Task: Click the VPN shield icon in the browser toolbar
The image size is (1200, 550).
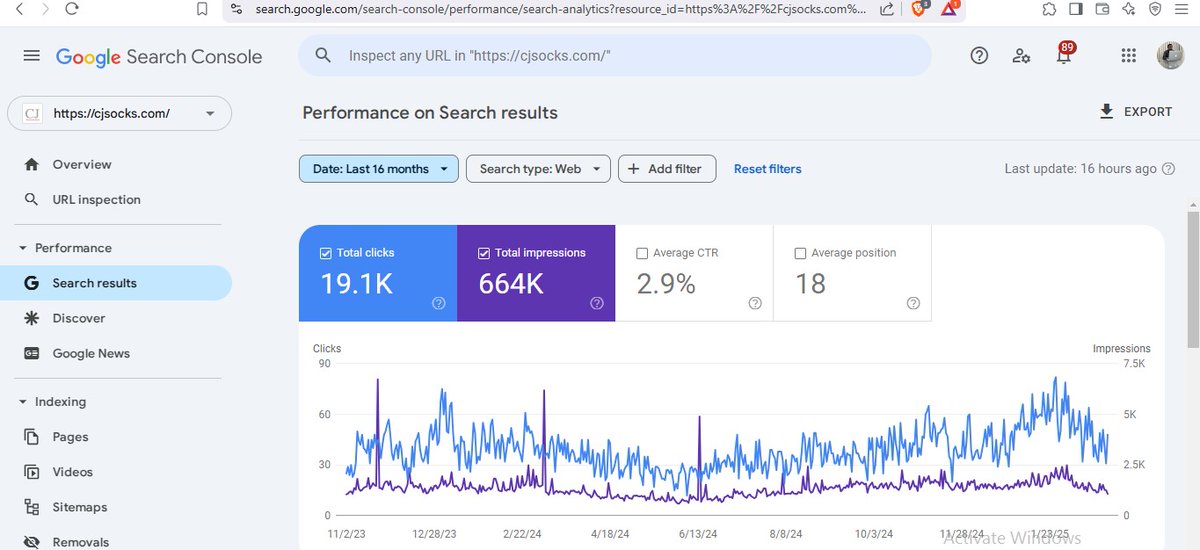Action: pos(1155,9)
